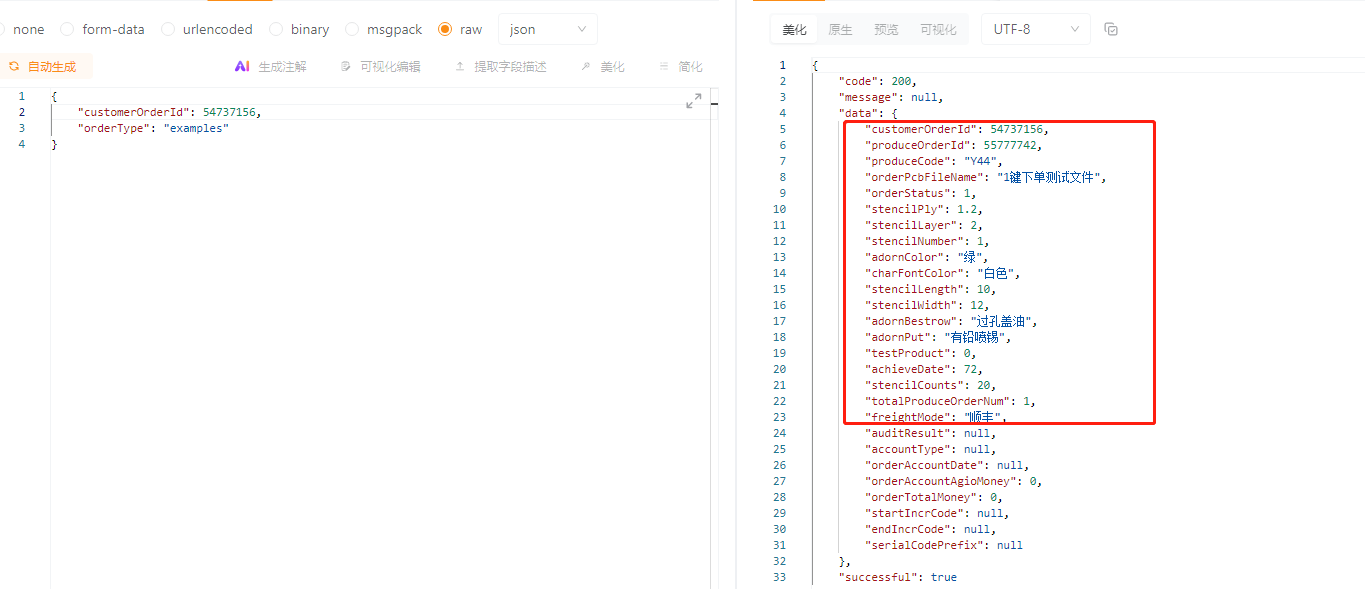Click 提取字段描述 extract icon

click(x=460, y=67)
